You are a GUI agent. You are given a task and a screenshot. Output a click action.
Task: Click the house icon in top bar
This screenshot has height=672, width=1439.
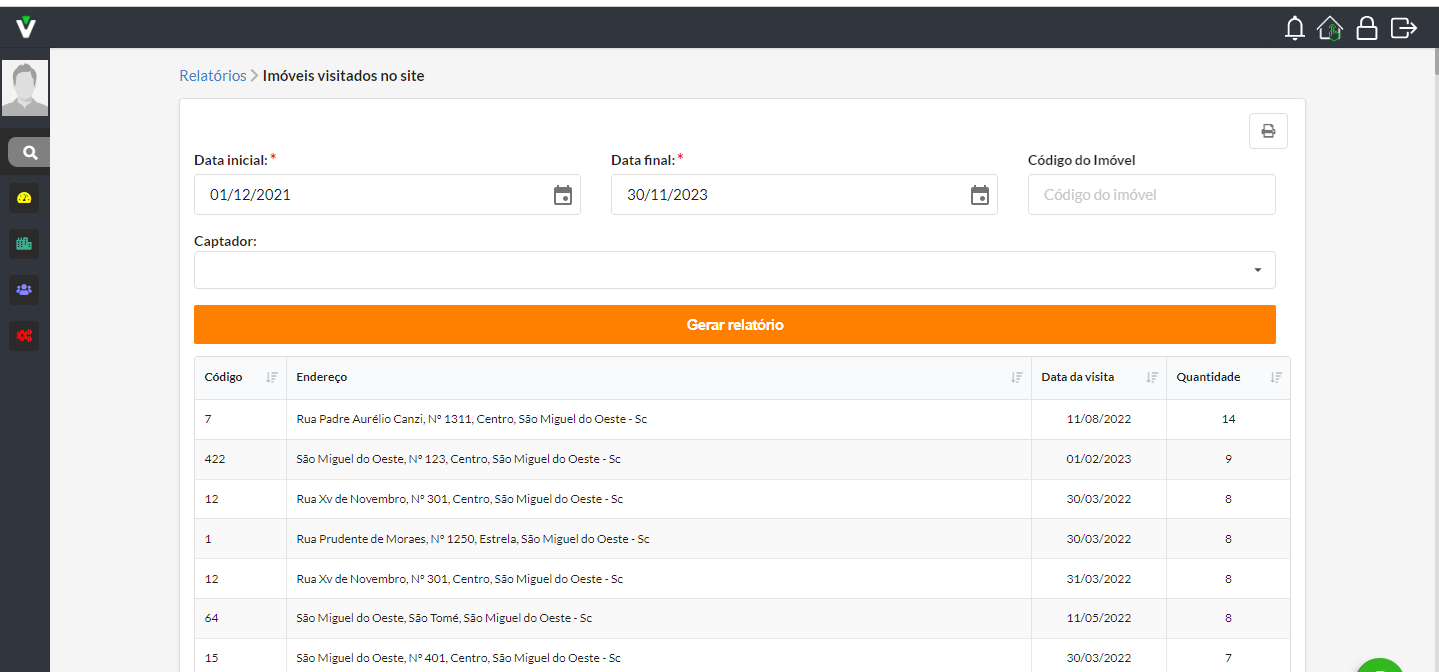[1330, 28]
